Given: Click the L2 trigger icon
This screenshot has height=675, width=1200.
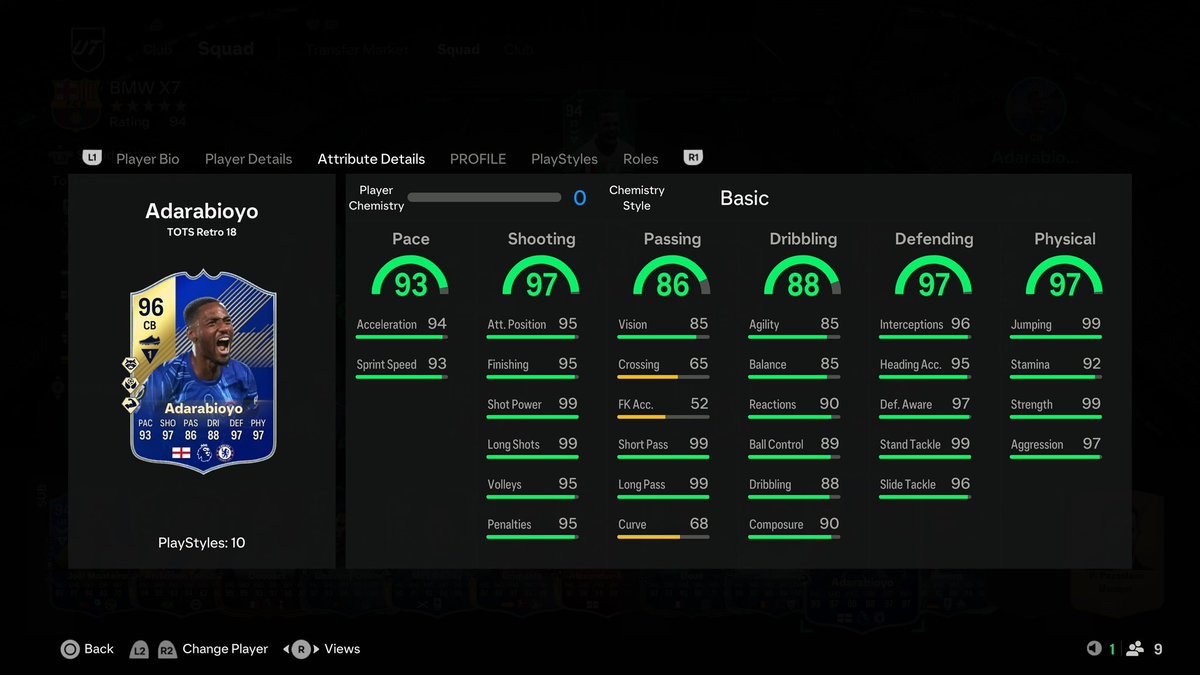Looking at the screenshot, I should coord(139,649).
